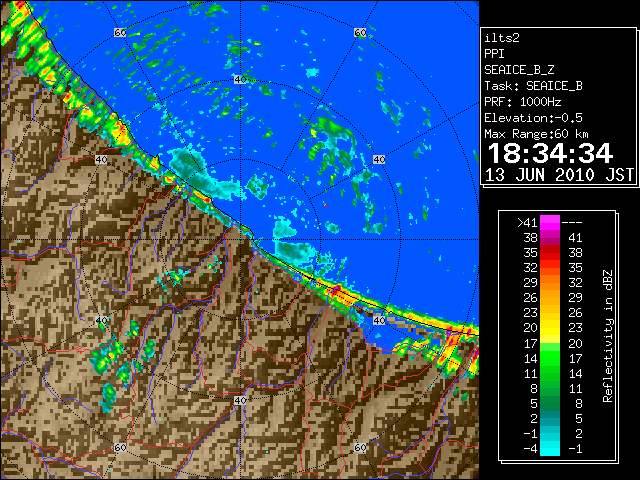Image resolution: width=640 pixels, height=480 pixels.
Task: Click the 60 km ring label at northwest
Action: 120,32
